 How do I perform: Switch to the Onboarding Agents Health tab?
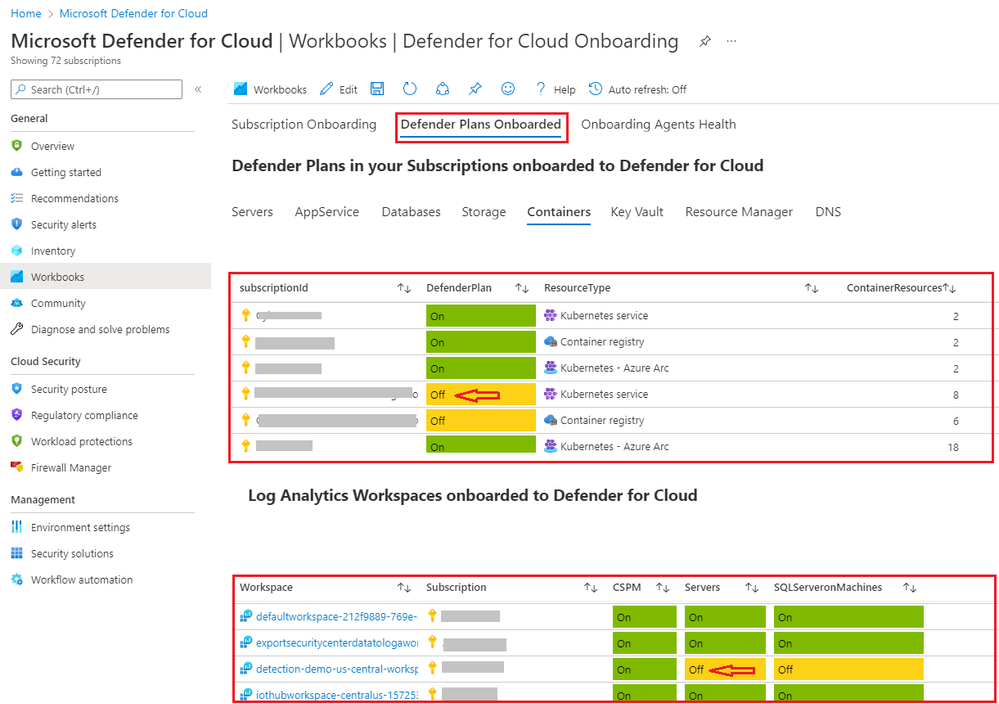tap(658, 124)
